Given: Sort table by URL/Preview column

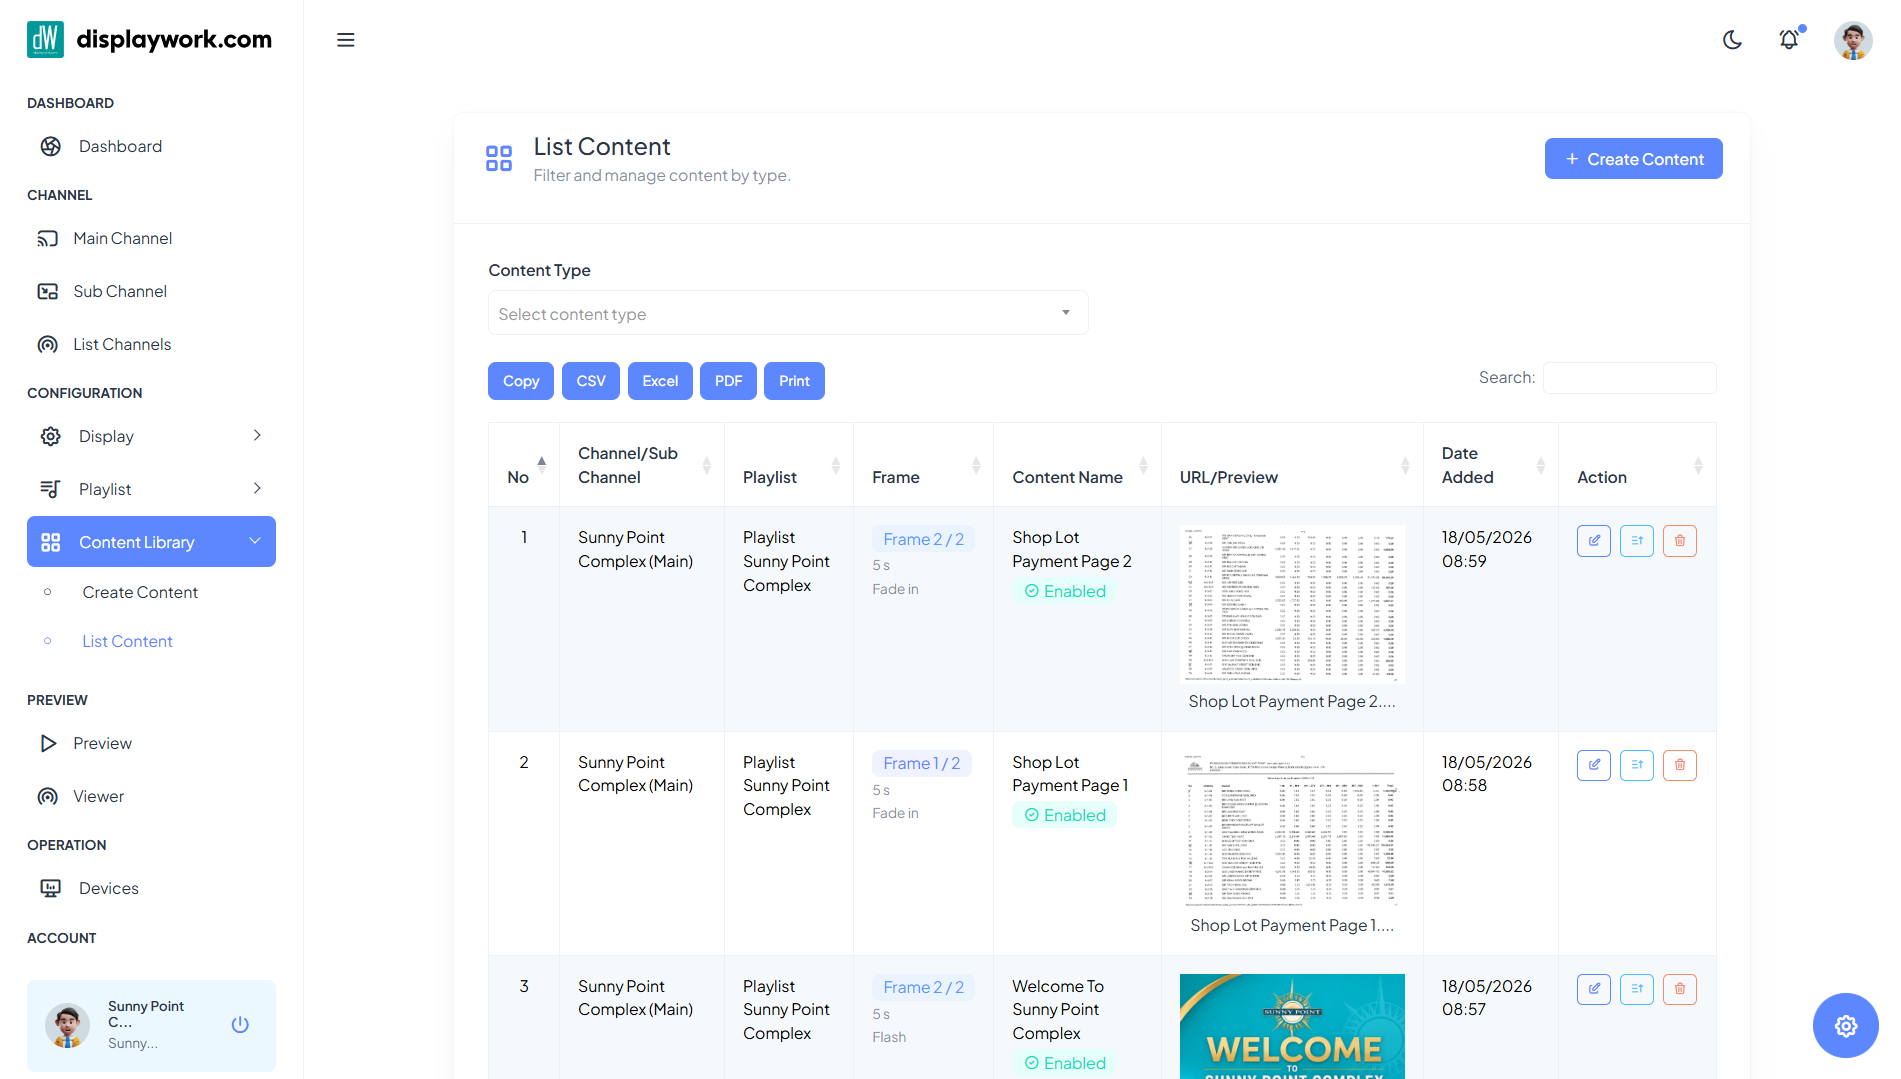Looking at the screenshot, I should coord(1292,465).
